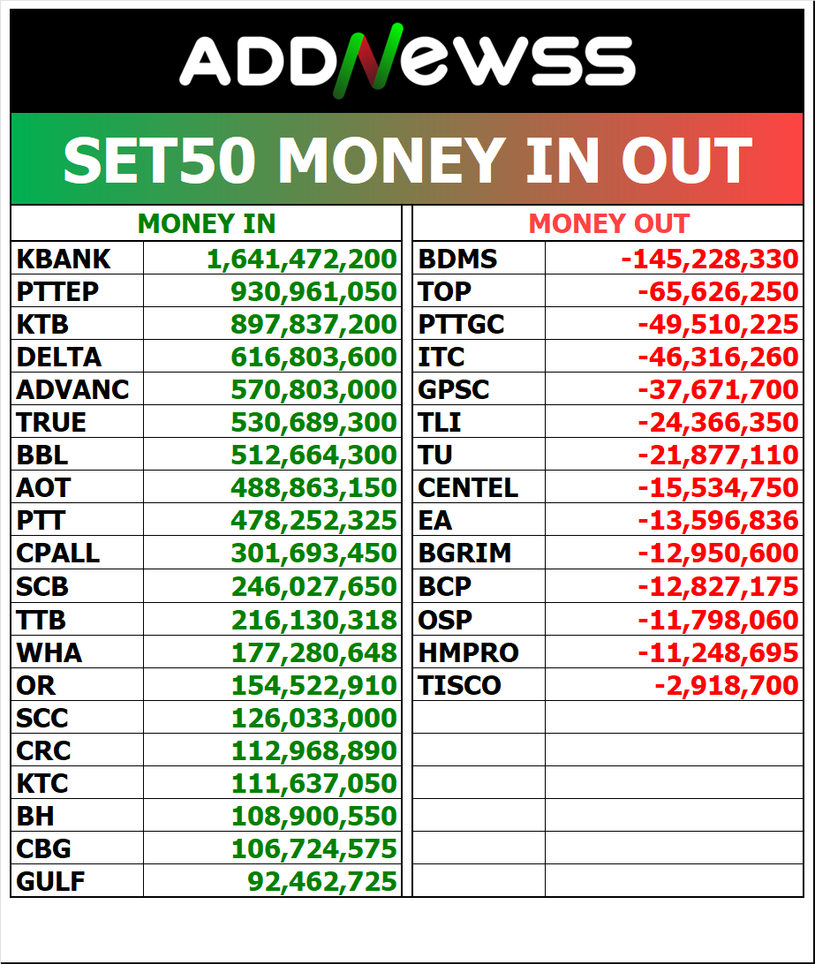The width and height of the screenshot is (815, 964).
Task: Click the GULF stock name cell
Action: [51, 881]
